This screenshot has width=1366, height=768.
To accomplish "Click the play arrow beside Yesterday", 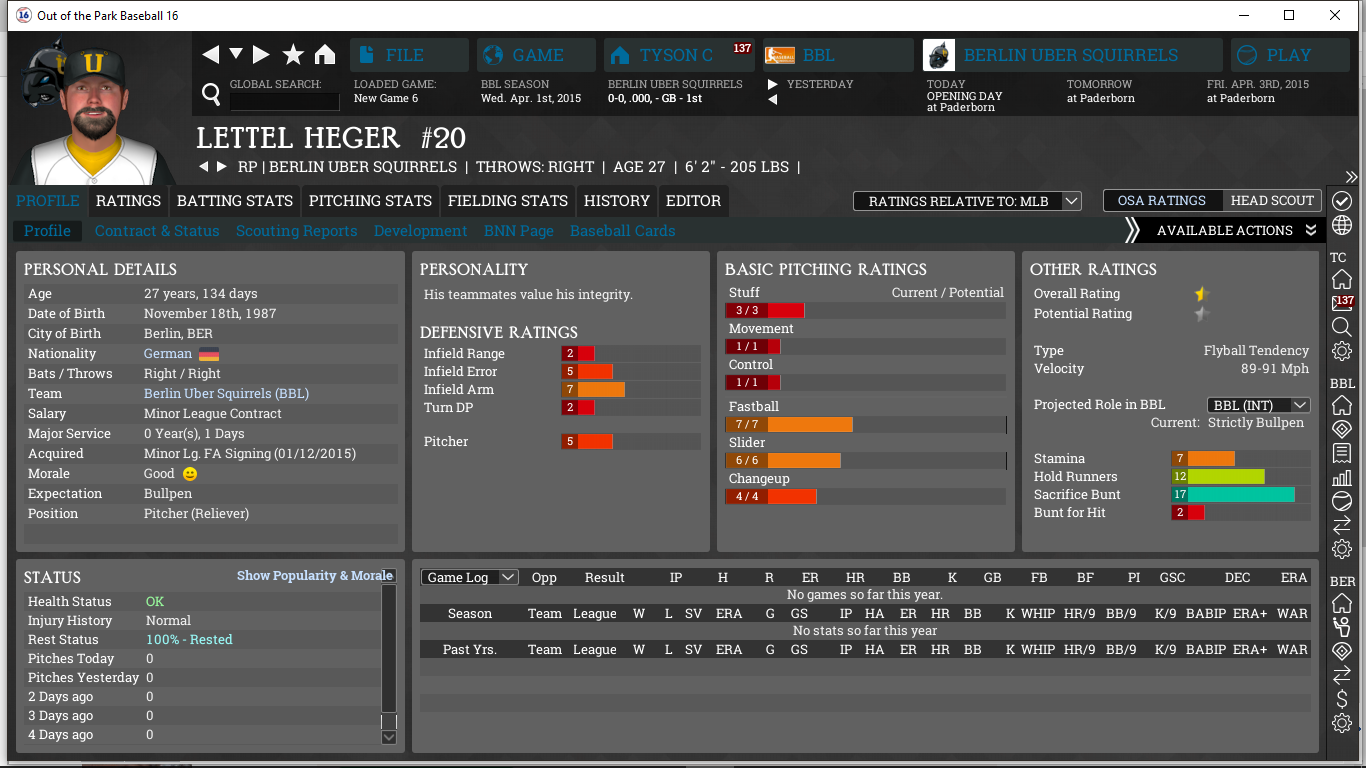I will (772, 85).
